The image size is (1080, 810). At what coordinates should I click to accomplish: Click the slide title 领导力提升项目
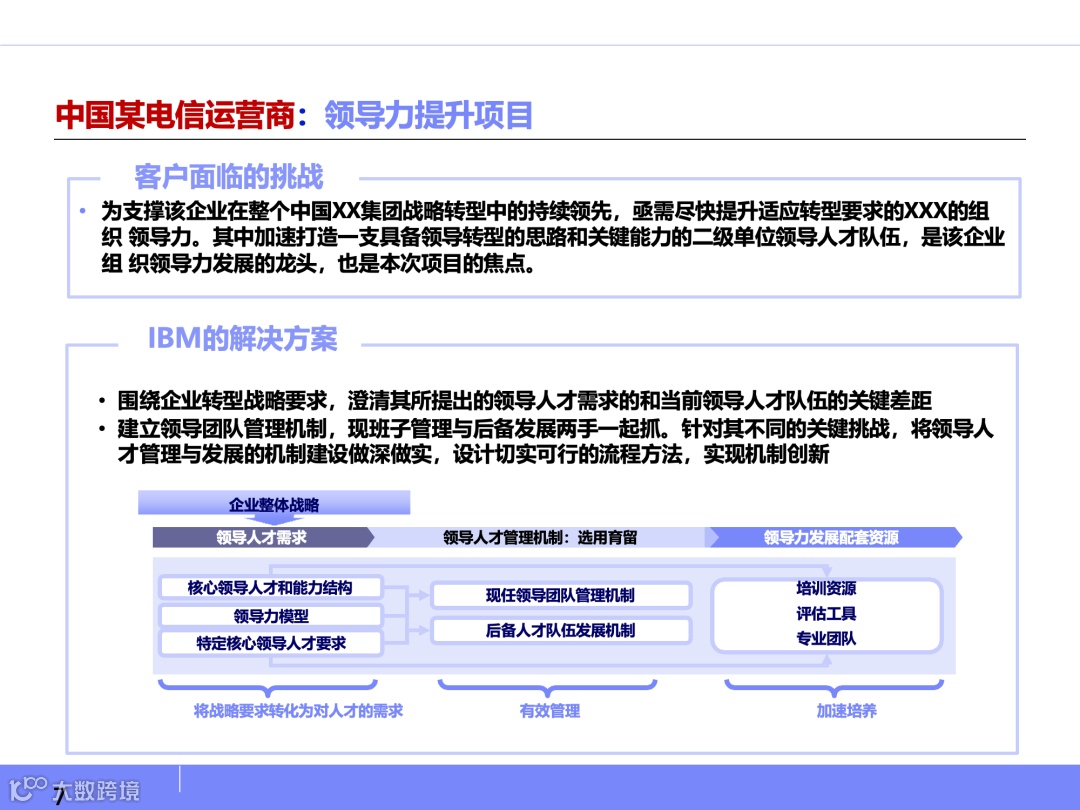[428, 115]
